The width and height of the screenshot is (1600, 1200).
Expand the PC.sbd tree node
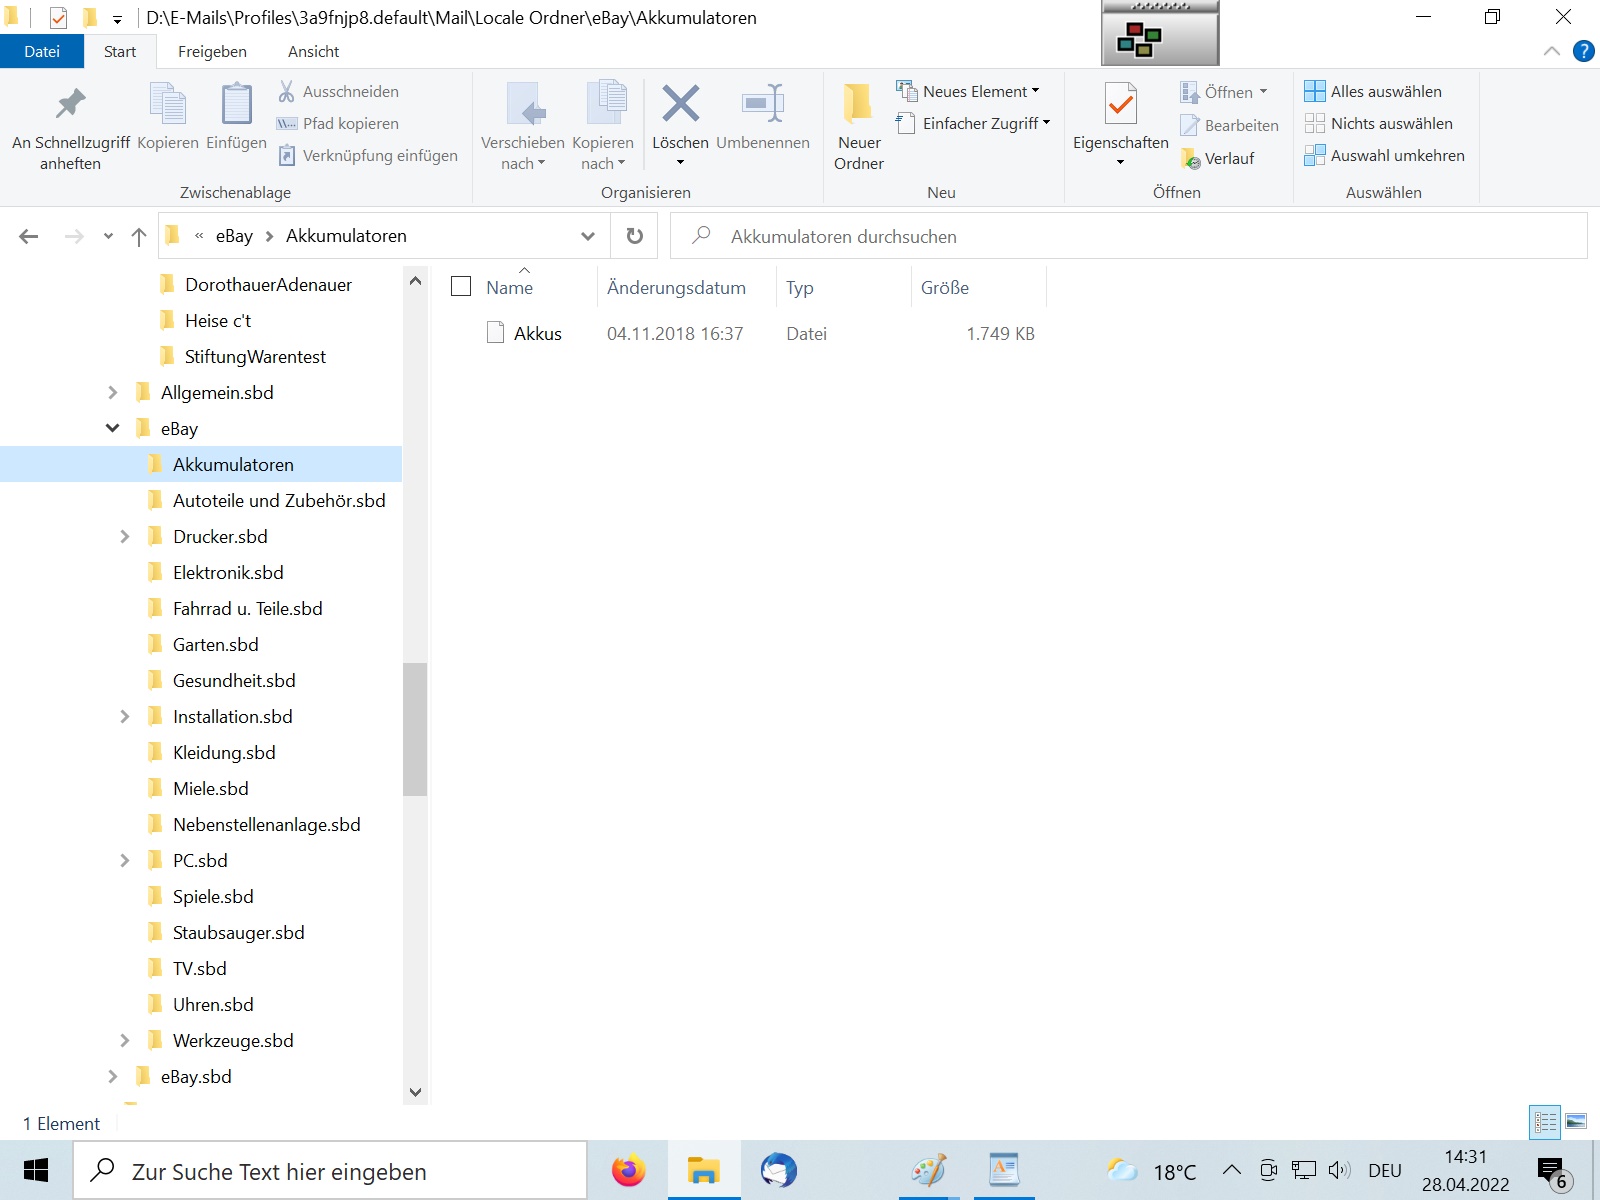(x=125, y=860)
